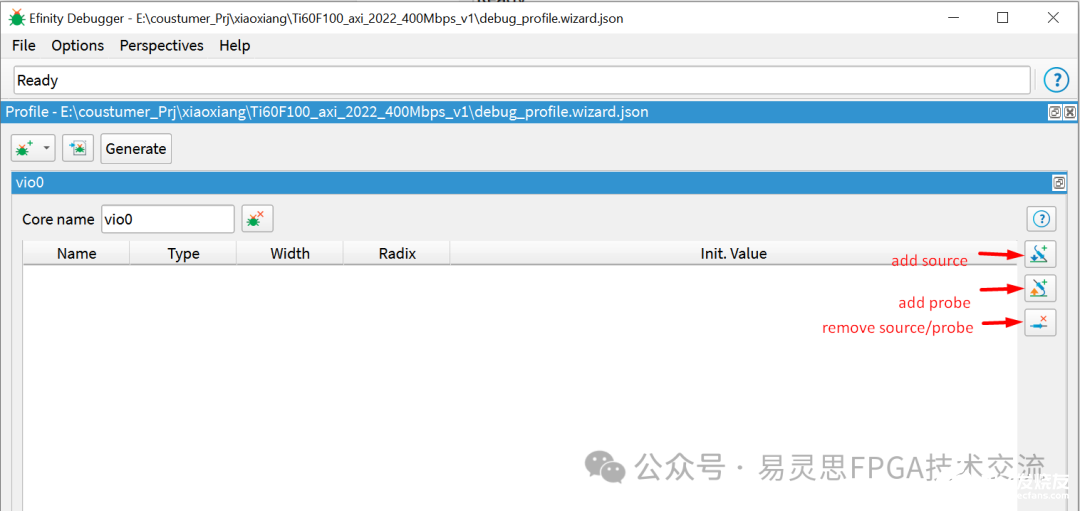Click the Radix column header

point(397,253)
